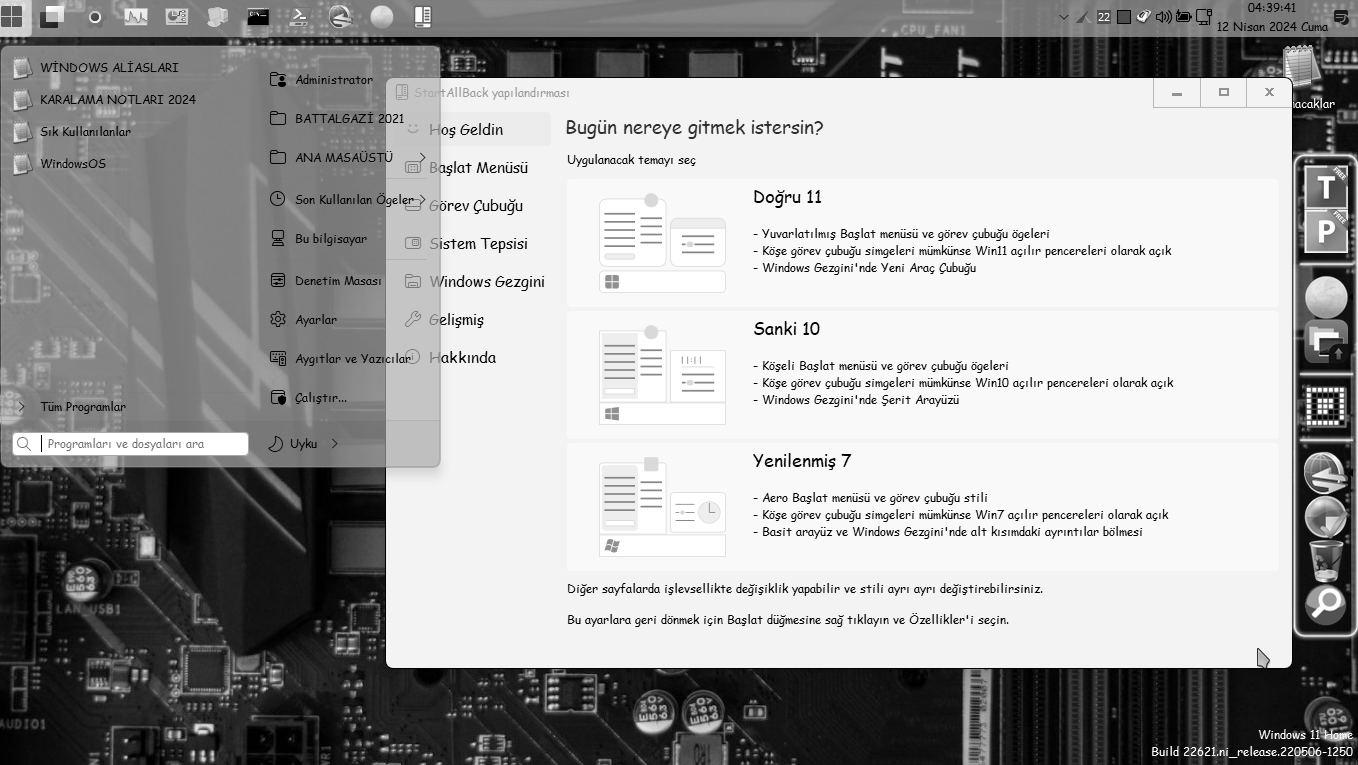
Task: Maximize the StartAllBack configuration window
Action: point(1223,92)
